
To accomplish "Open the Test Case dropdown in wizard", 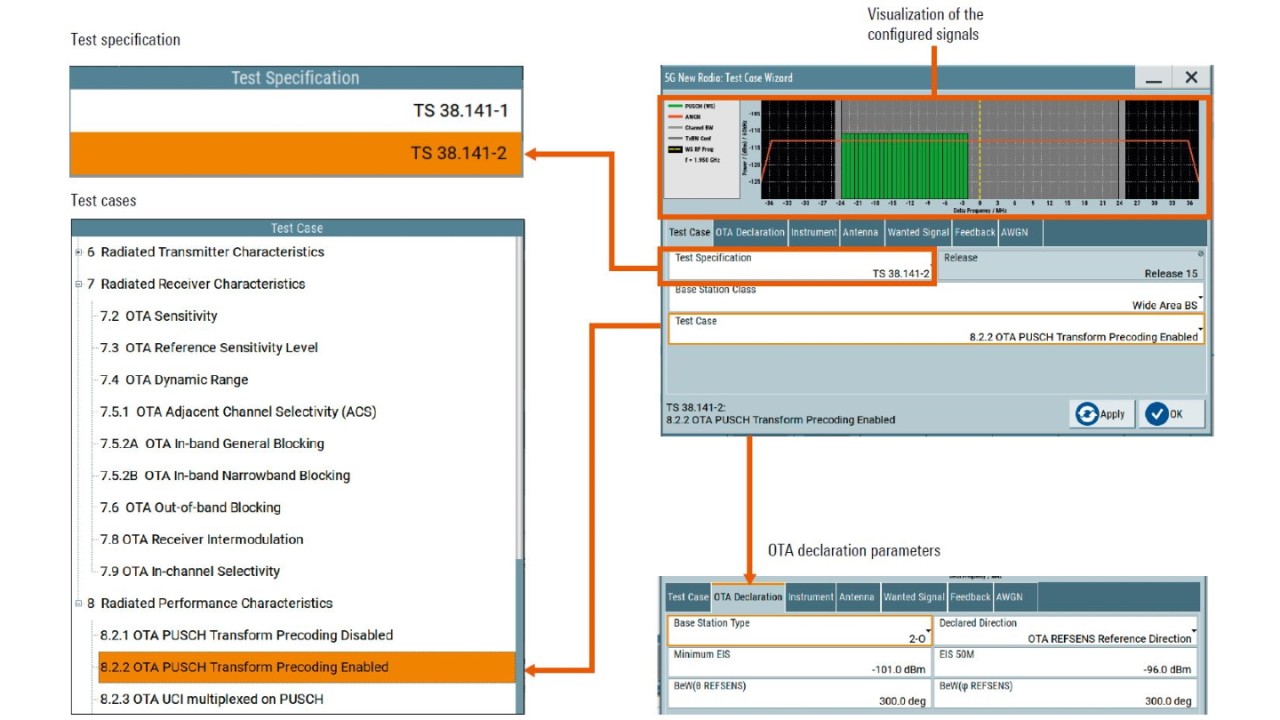I will pos(937,329).
